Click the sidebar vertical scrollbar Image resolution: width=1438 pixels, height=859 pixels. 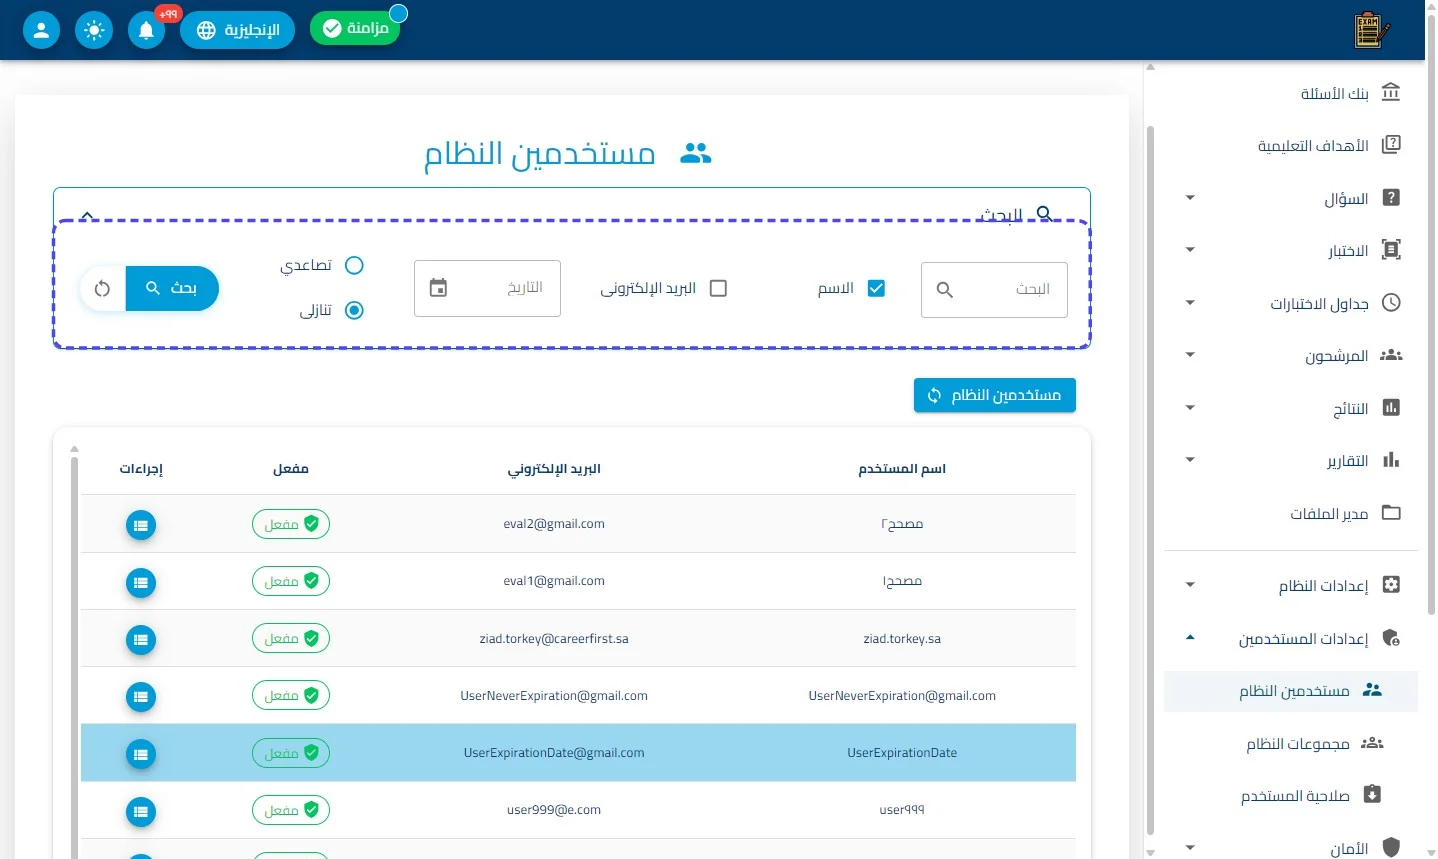[x=1150, y=480]
